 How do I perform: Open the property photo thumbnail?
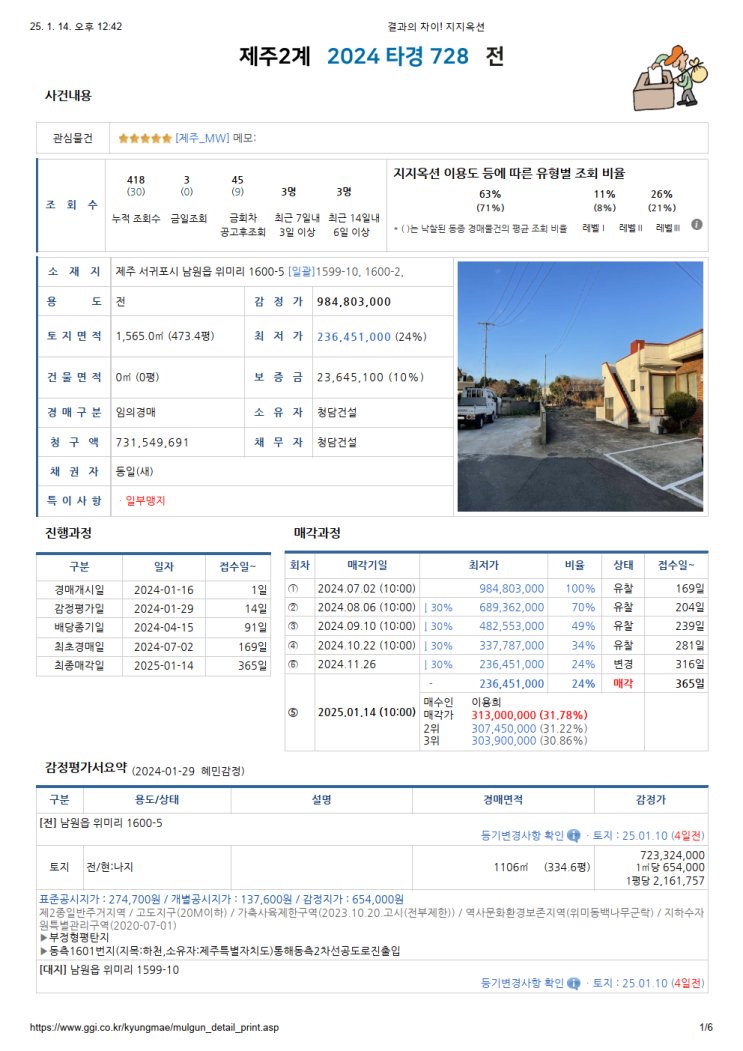(580, 386)
